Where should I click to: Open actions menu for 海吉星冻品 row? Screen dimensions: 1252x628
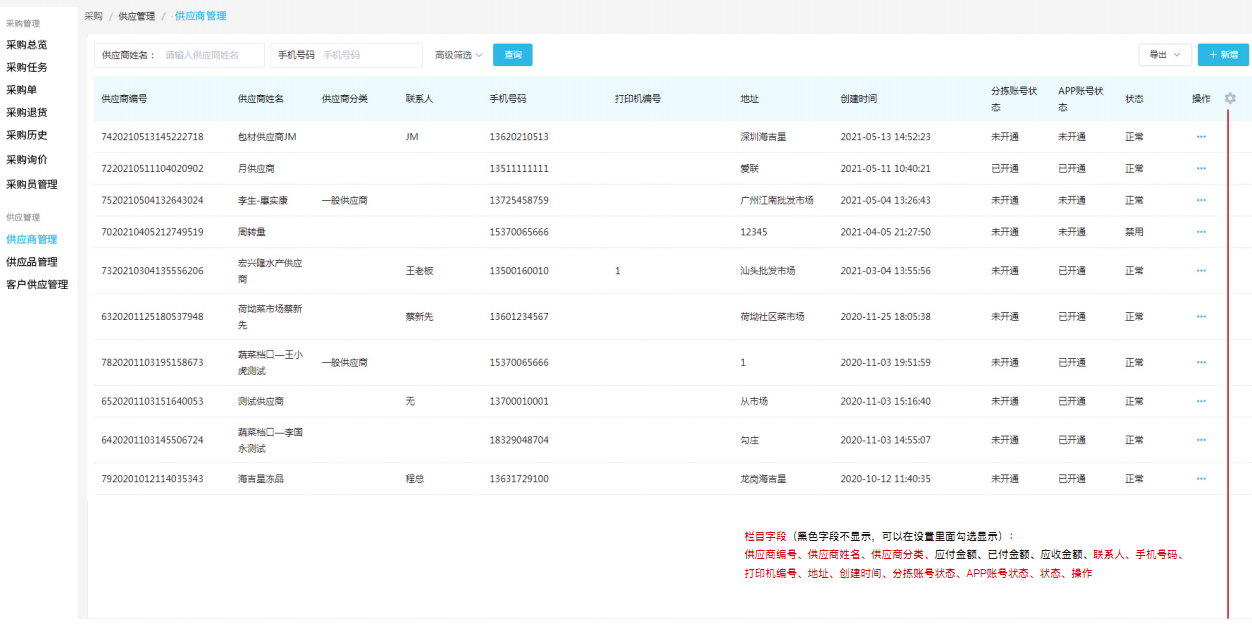tap(1201, 479)
